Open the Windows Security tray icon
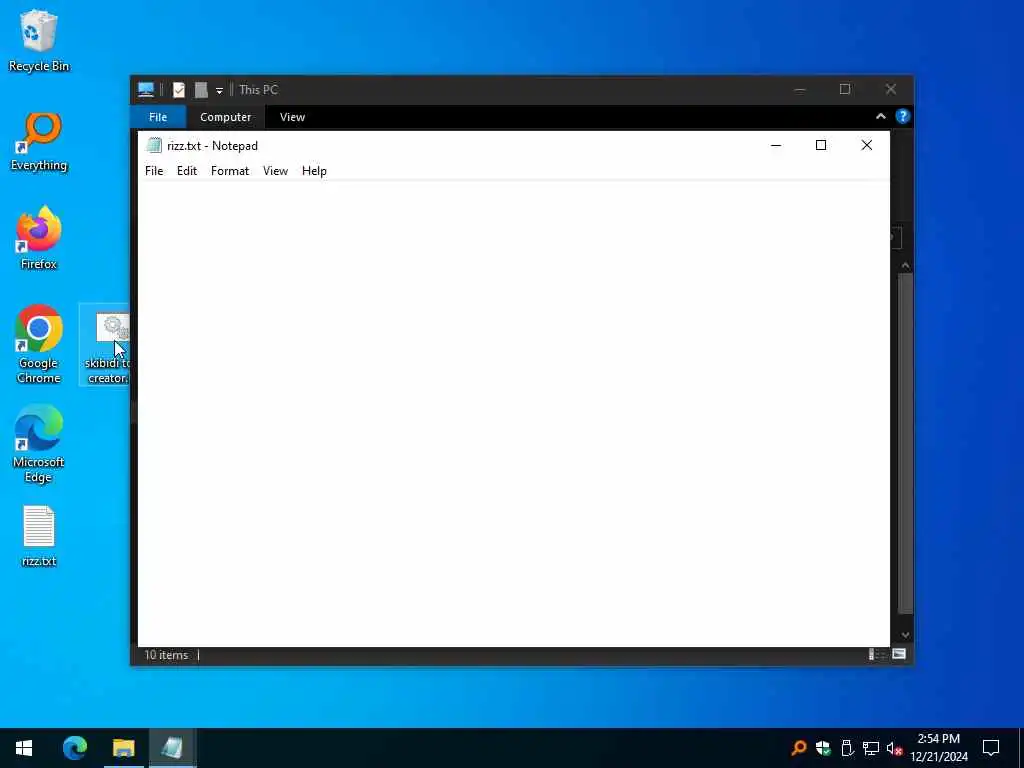The image size is (1024, 768). (823, 748)
